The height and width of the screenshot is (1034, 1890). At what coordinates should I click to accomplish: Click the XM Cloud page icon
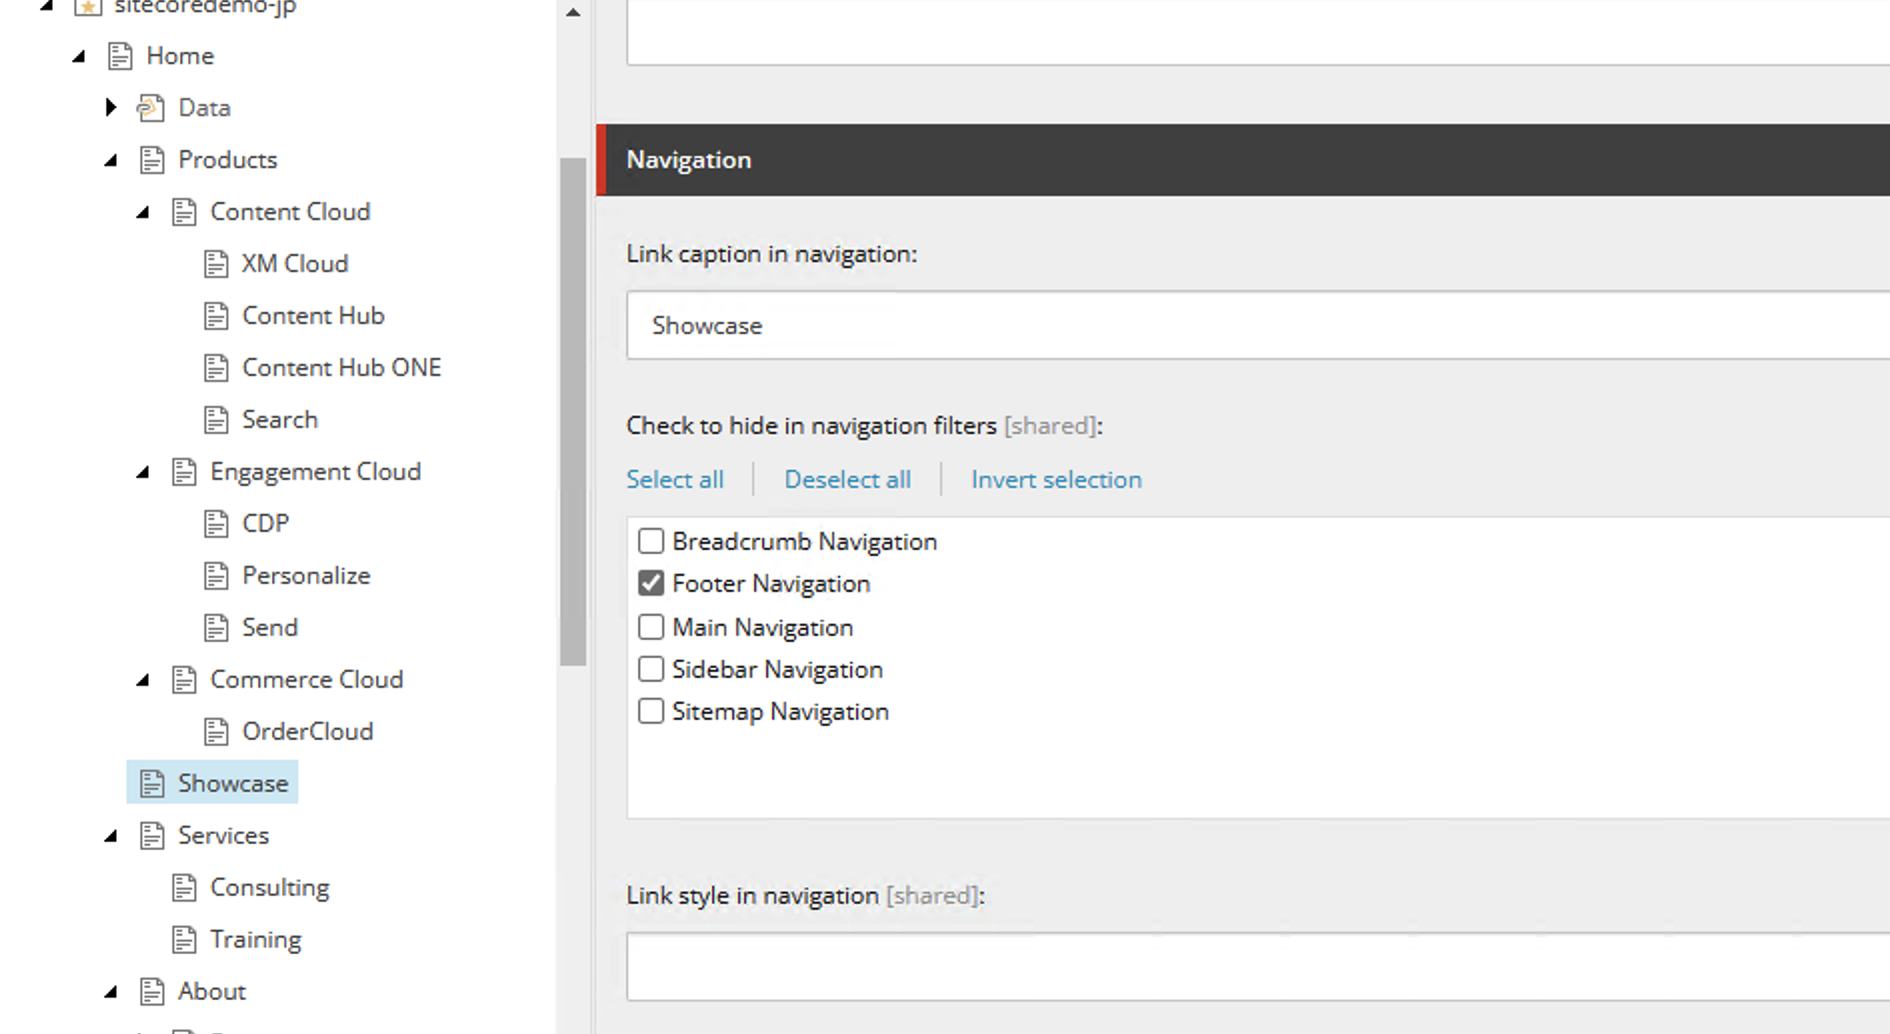coord(216,264)
